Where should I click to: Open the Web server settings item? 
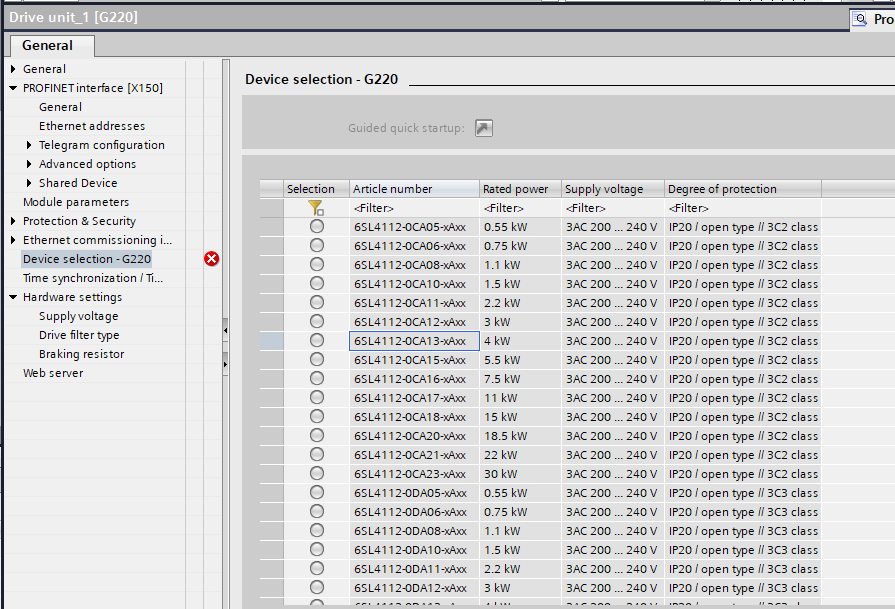[x=53, y=373]
